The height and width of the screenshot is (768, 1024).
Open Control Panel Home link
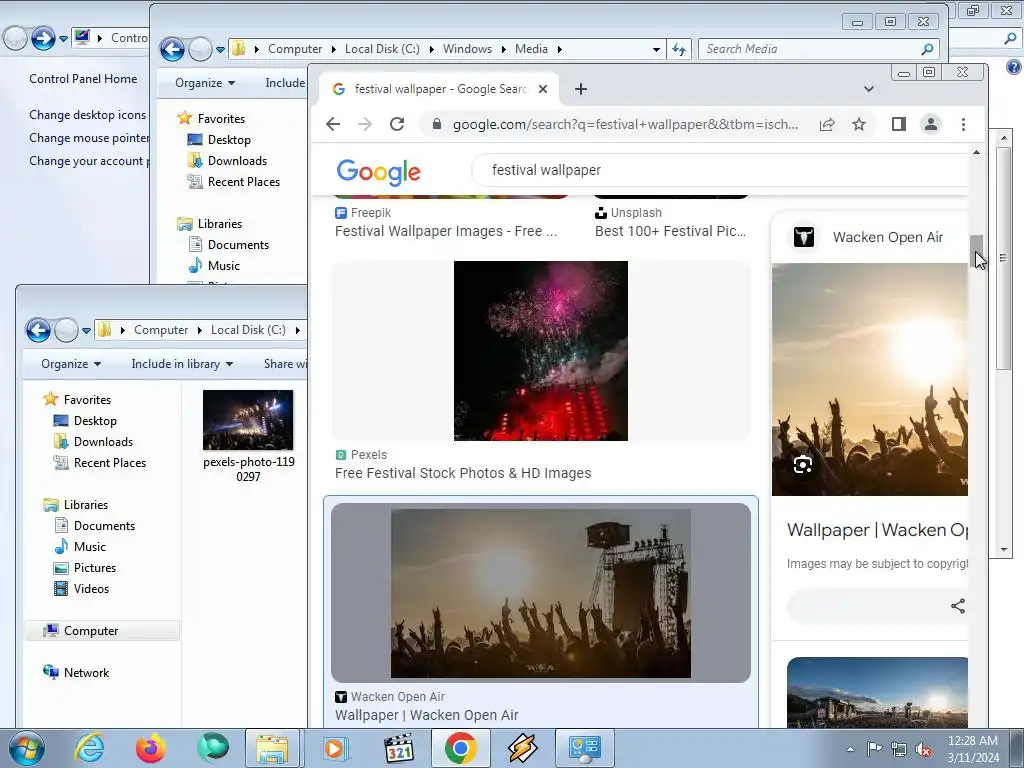tap(83, 78)
